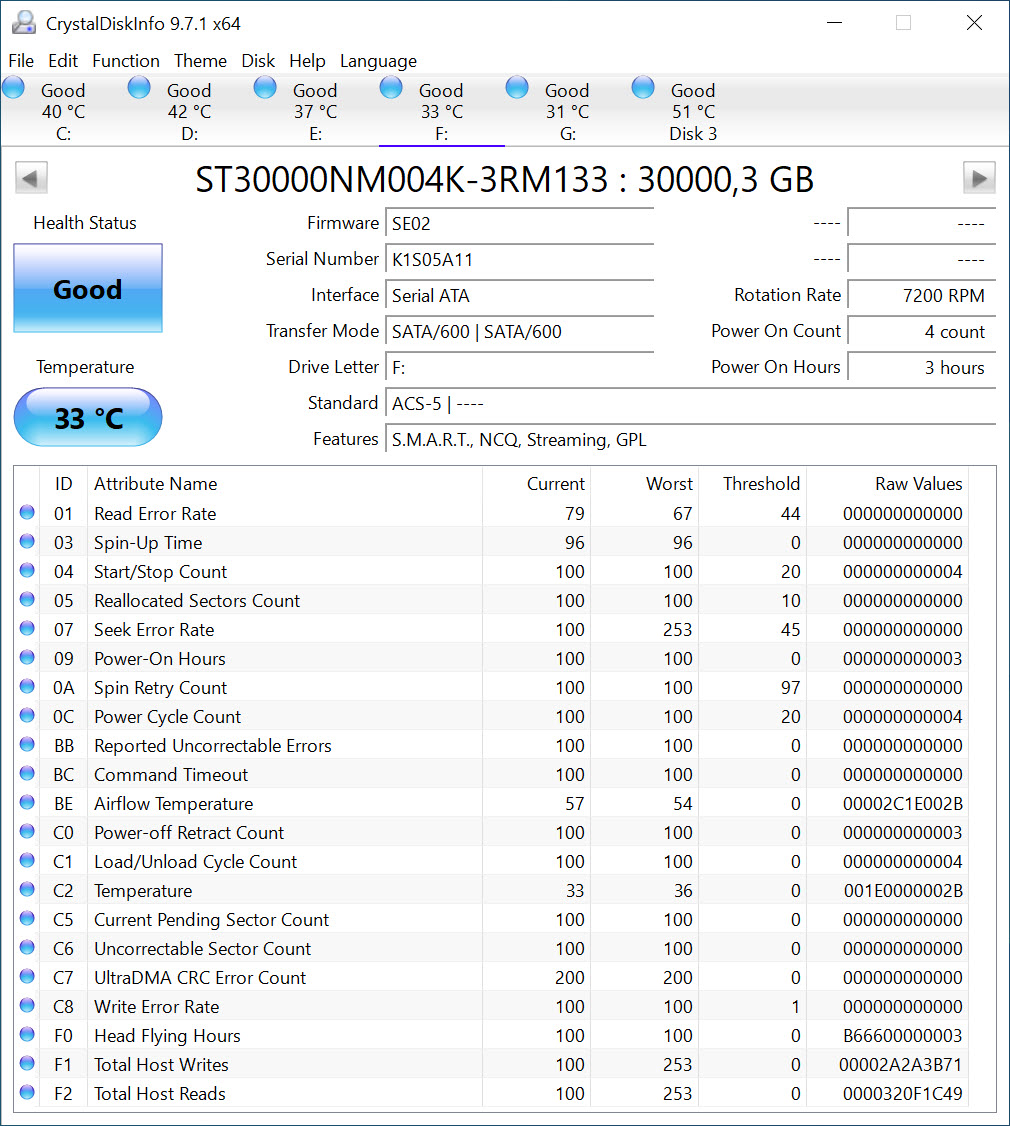The image size is (1010, 1126).
Task: Select the Disk 3 status orb
Action: (644, 89)
